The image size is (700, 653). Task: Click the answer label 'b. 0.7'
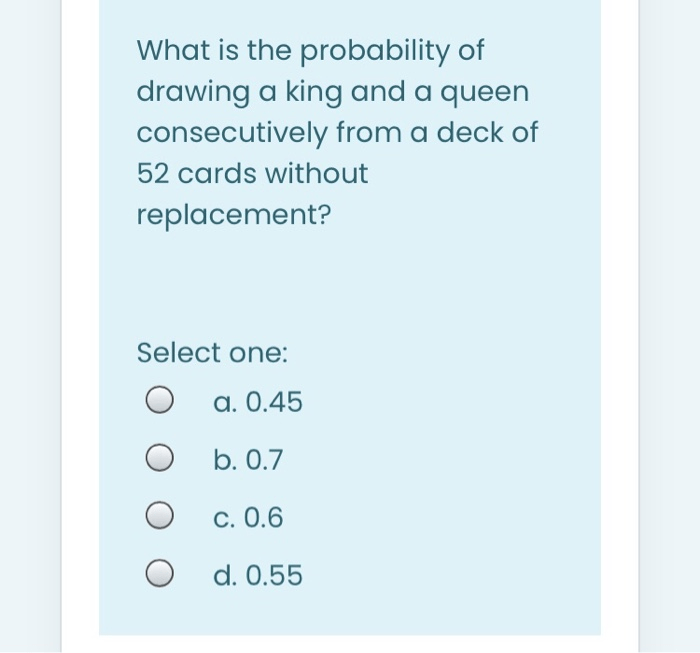(248, 459)
